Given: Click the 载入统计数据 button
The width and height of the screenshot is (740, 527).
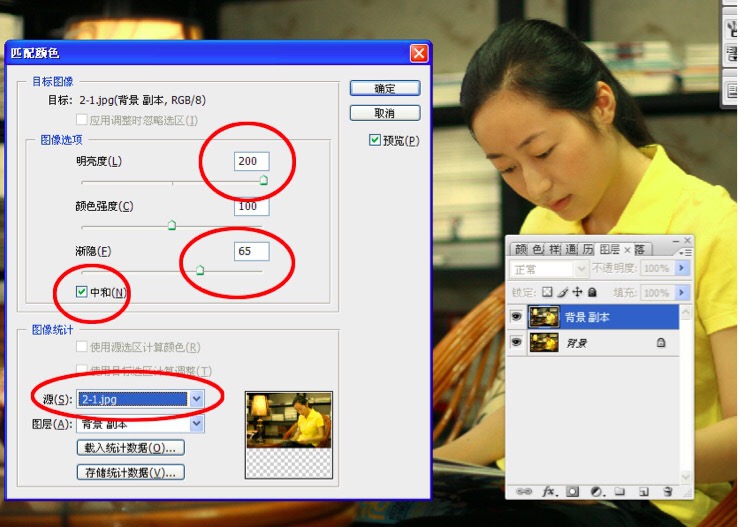Looking at the screenshot, I should [x=131, y=448].
